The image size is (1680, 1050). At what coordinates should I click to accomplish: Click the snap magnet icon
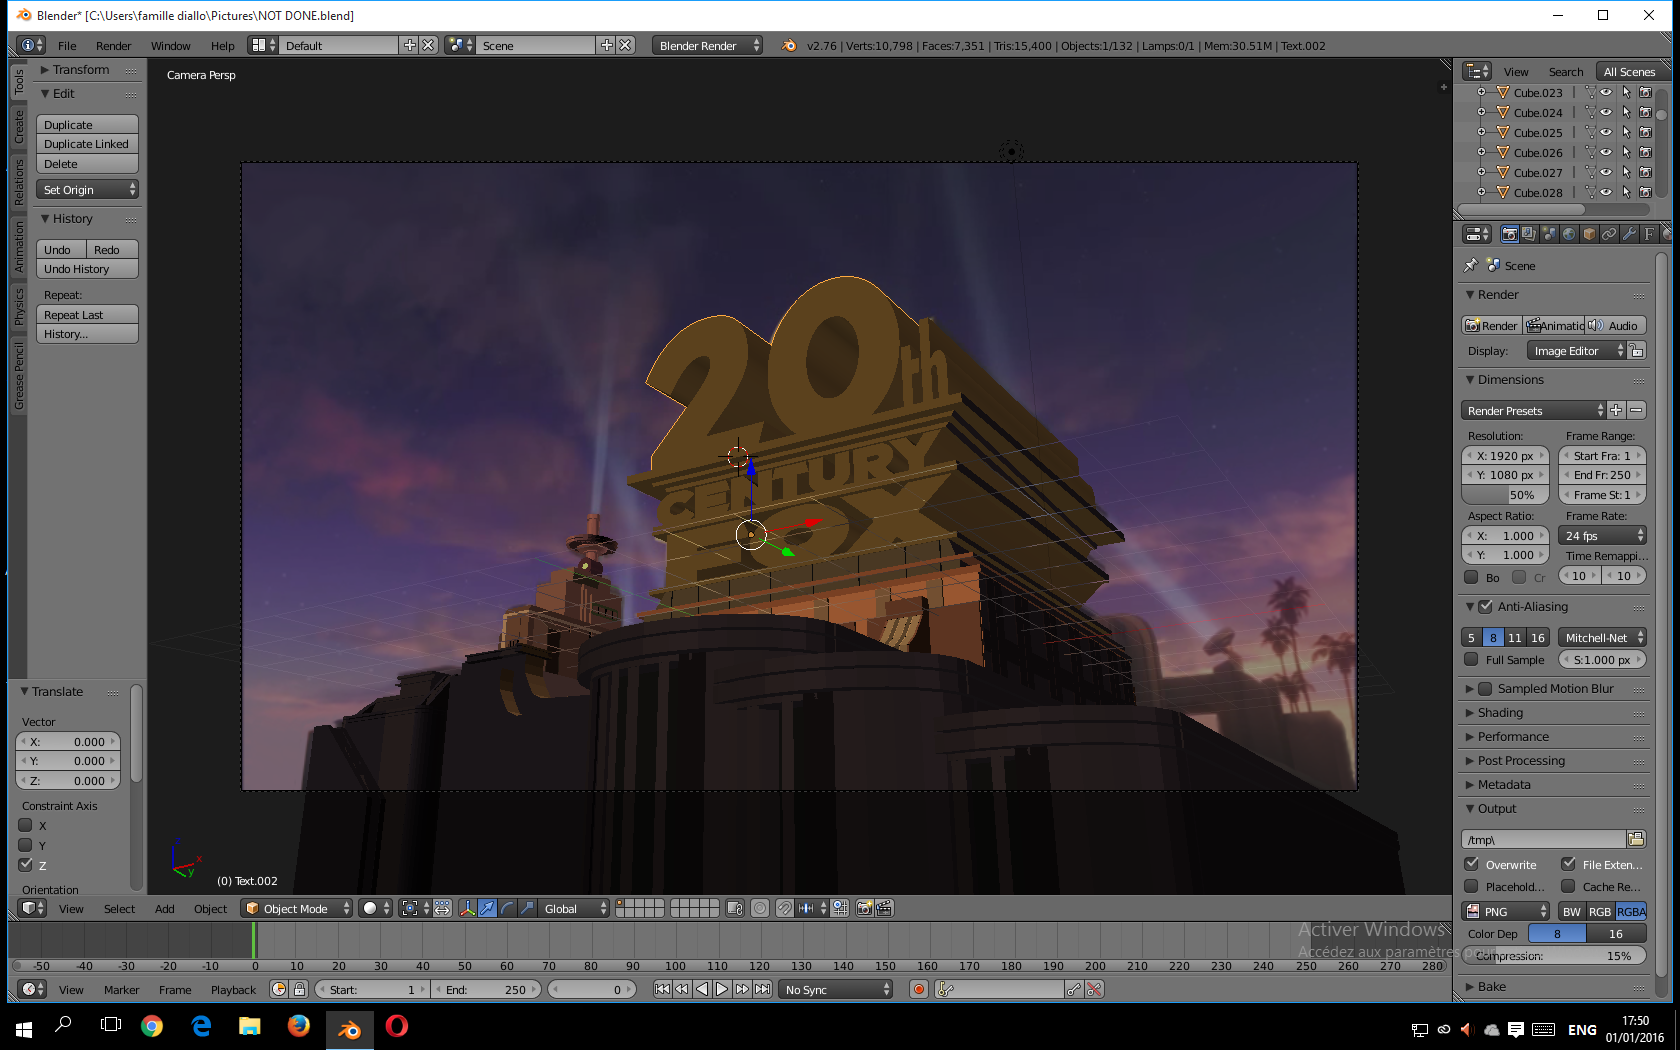tap(785, 908)
